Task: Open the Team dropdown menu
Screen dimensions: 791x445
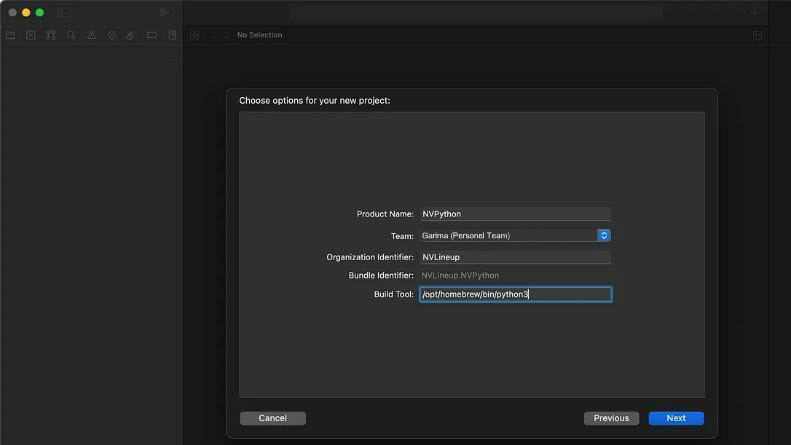Action: point(603,235)
